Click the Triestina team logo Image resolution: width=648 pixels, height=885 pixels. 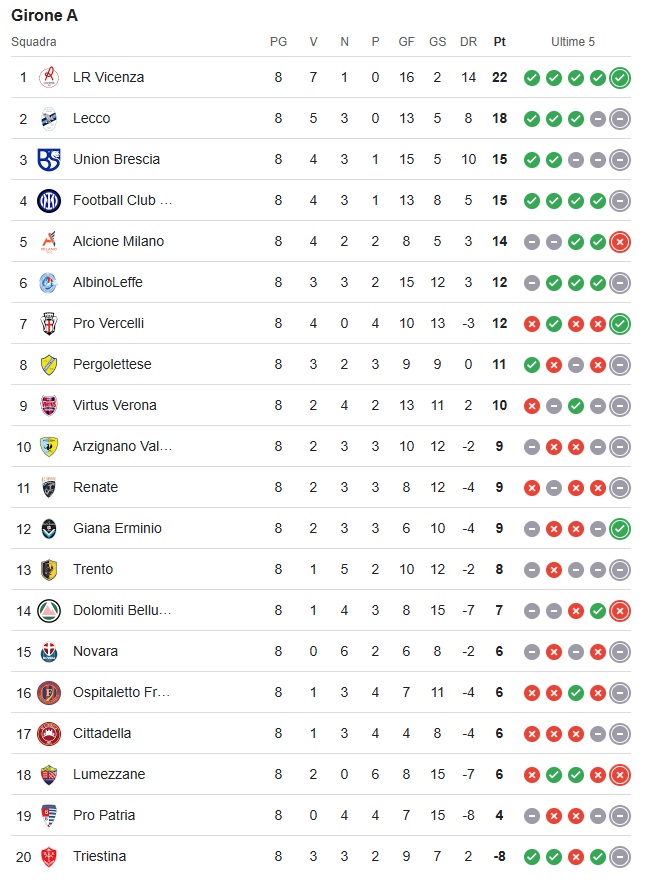click(48, 856)
